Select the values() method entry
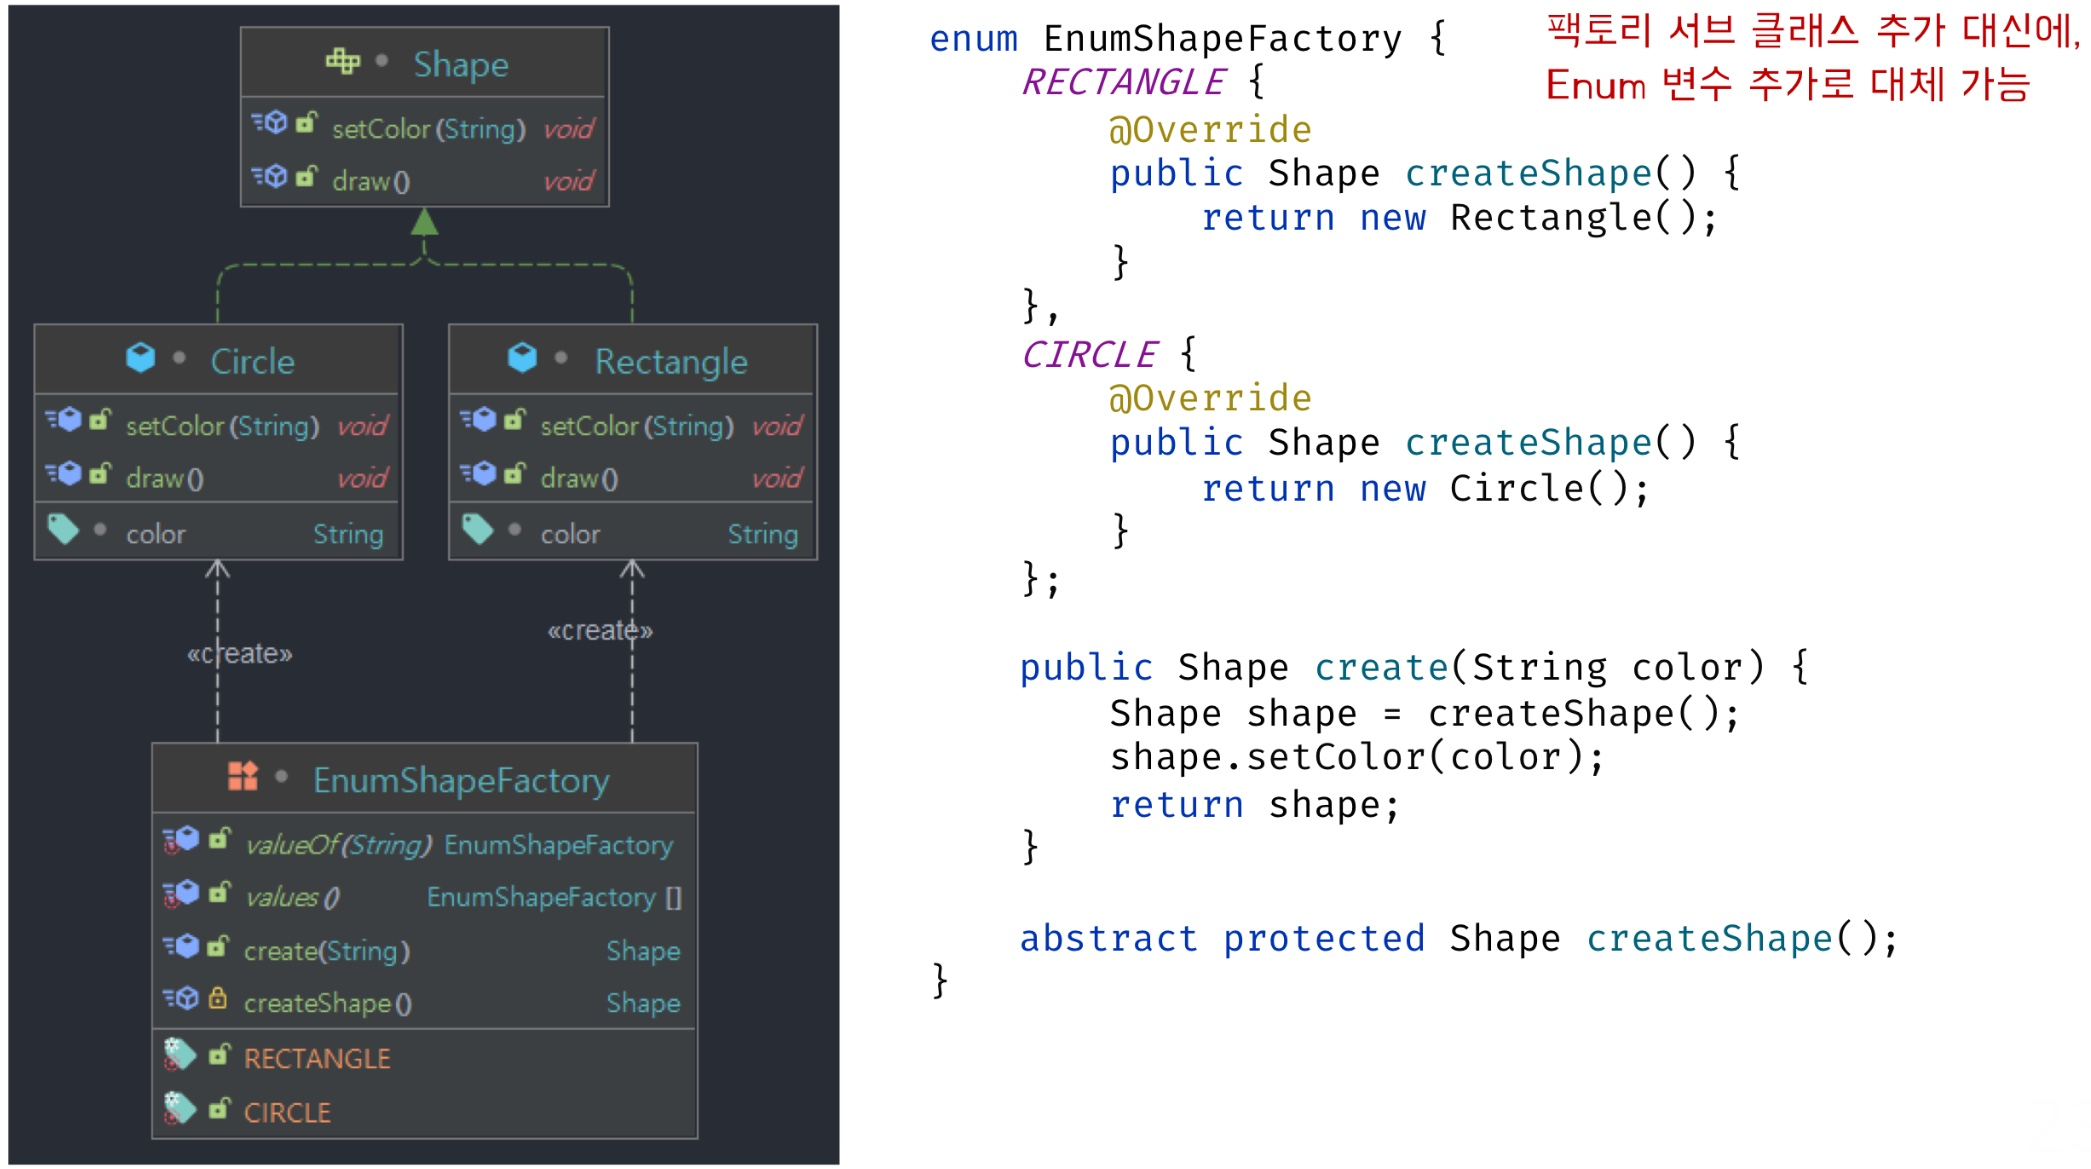Image resolution: width=2091 pixels, height=1169 pixels. pyautogui.click(x=292, y=897)
